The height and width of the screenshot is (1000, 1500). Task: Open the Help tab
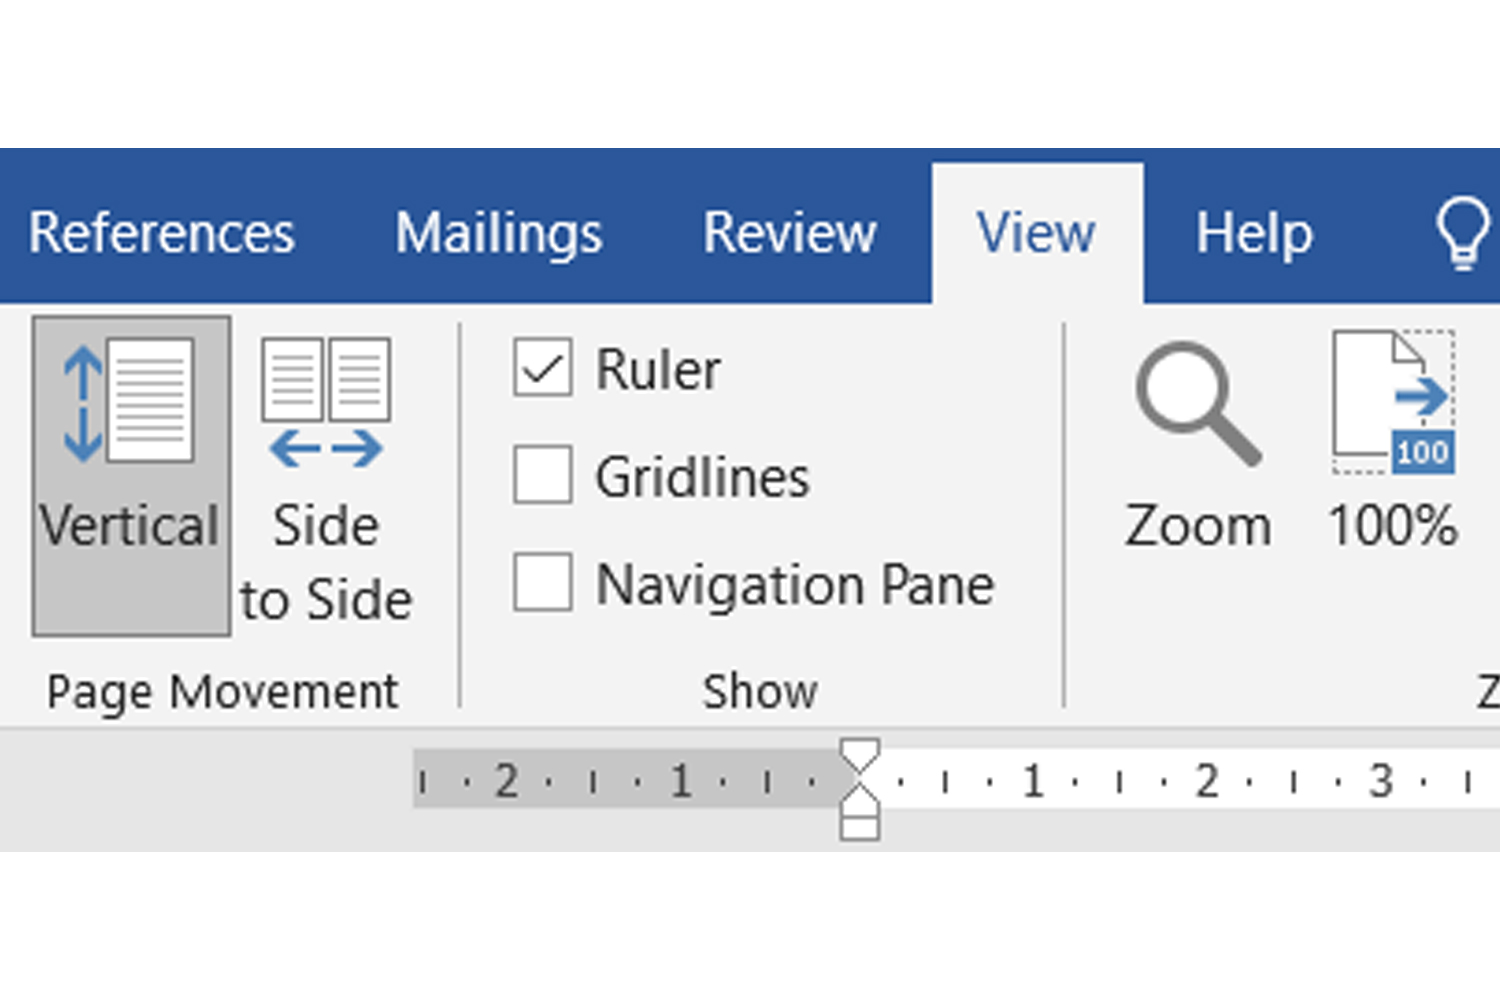coord(1254,232)
